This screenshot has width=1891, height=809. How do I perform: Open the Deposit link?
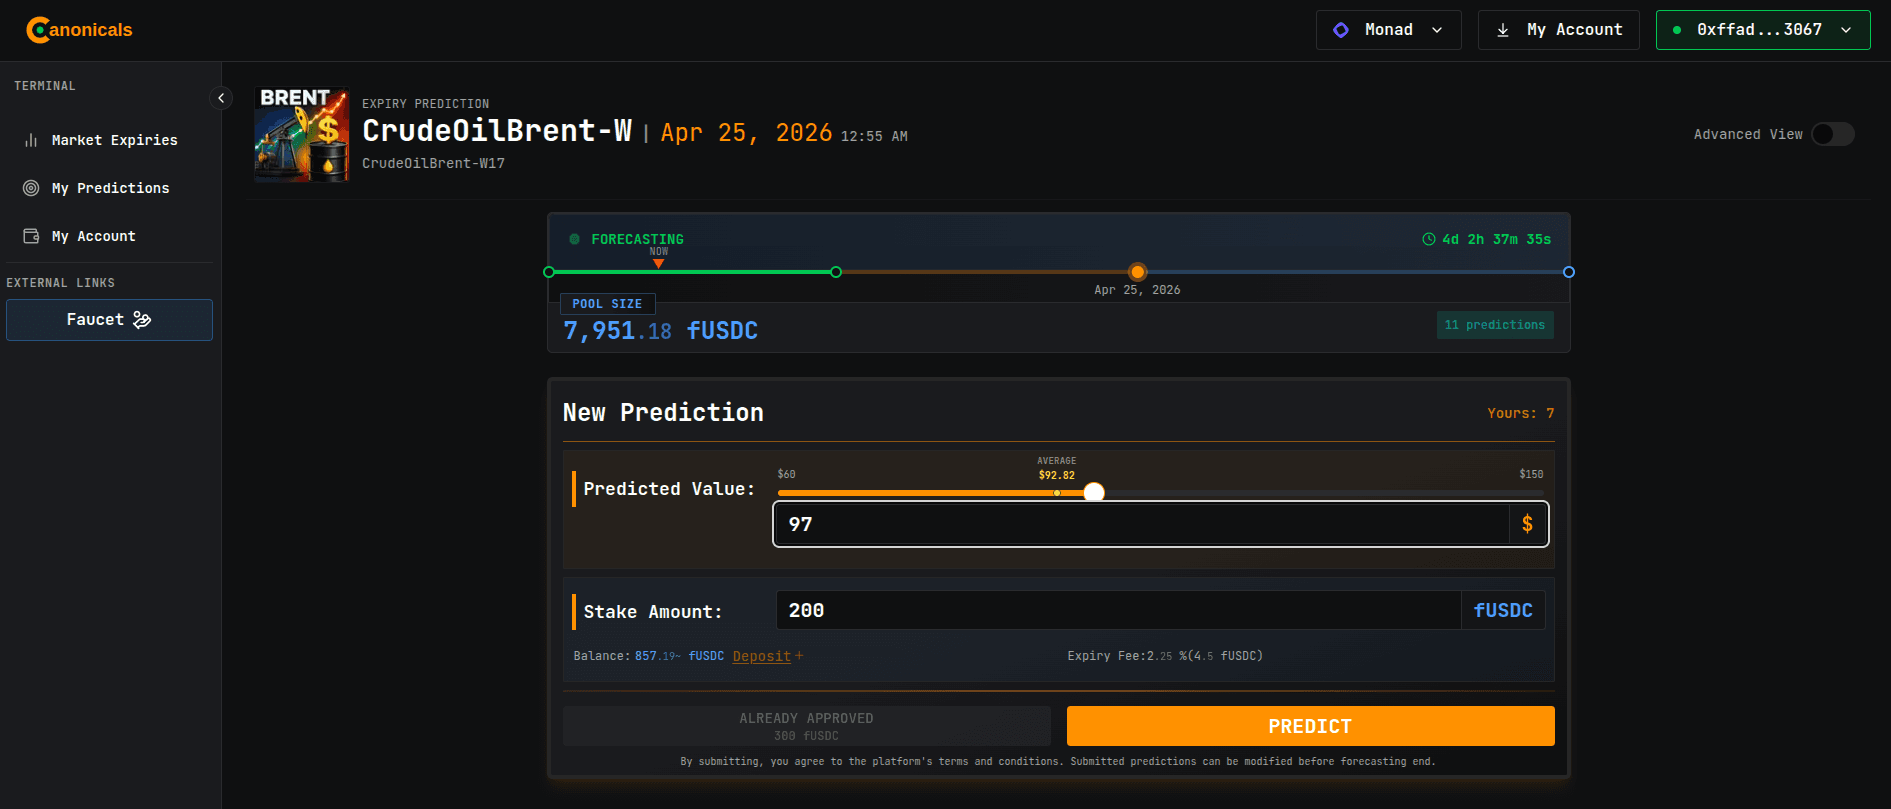click(760, 655)
